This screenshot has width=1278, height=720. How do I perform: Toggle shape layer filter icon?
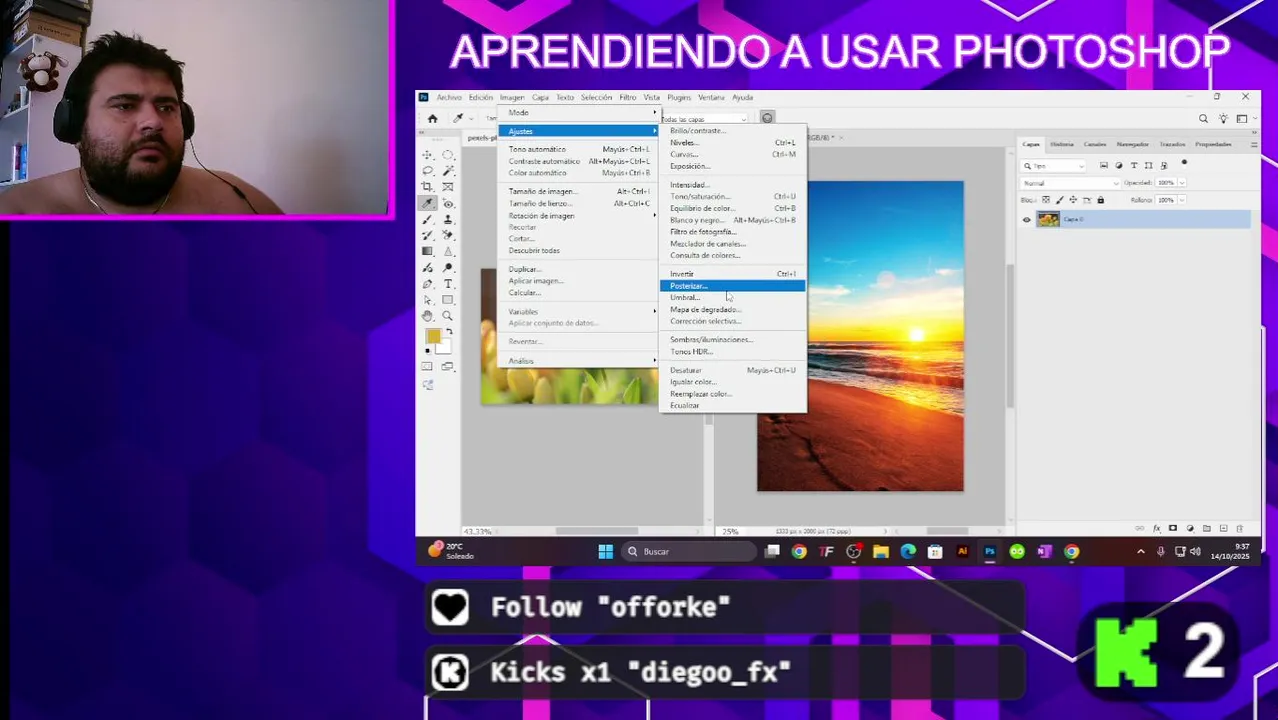click(1148, 166)
